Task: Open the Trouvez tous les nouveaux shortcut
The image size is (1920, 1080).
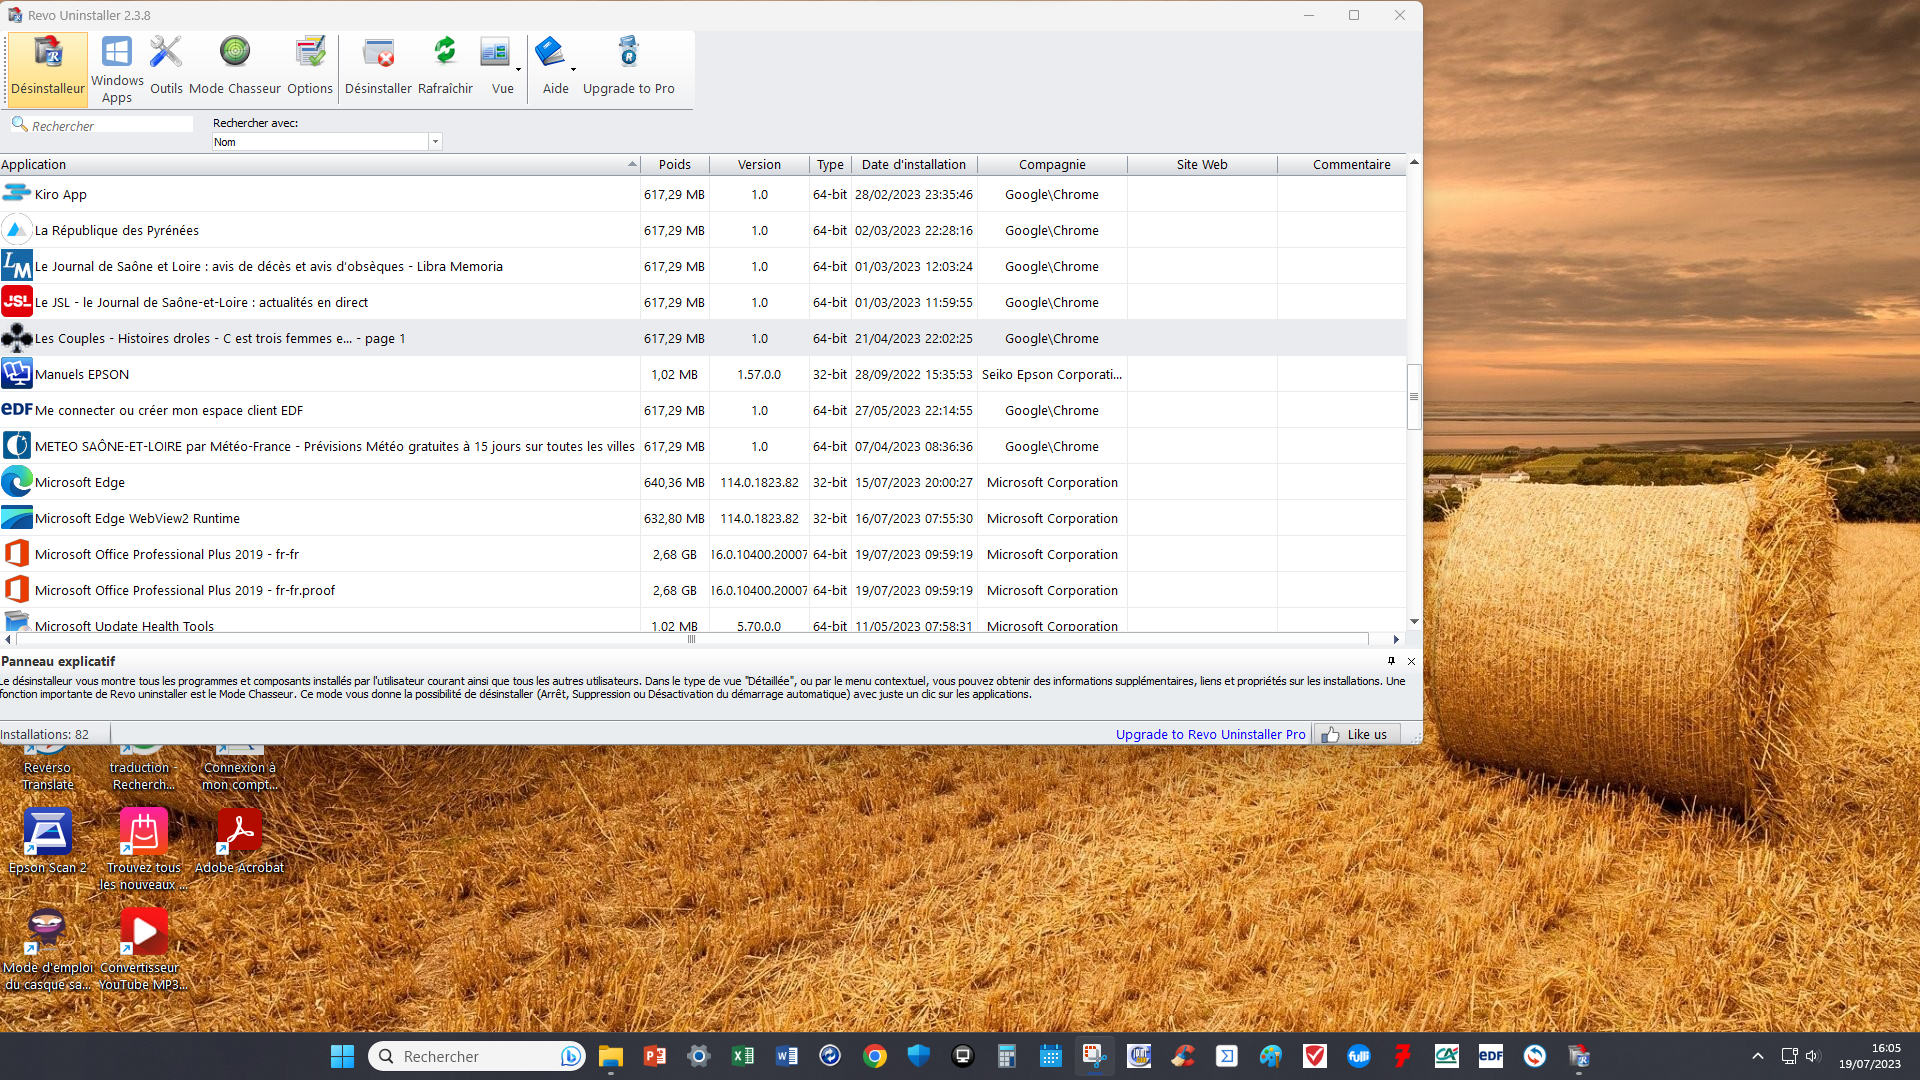Action: click(143, 849)
